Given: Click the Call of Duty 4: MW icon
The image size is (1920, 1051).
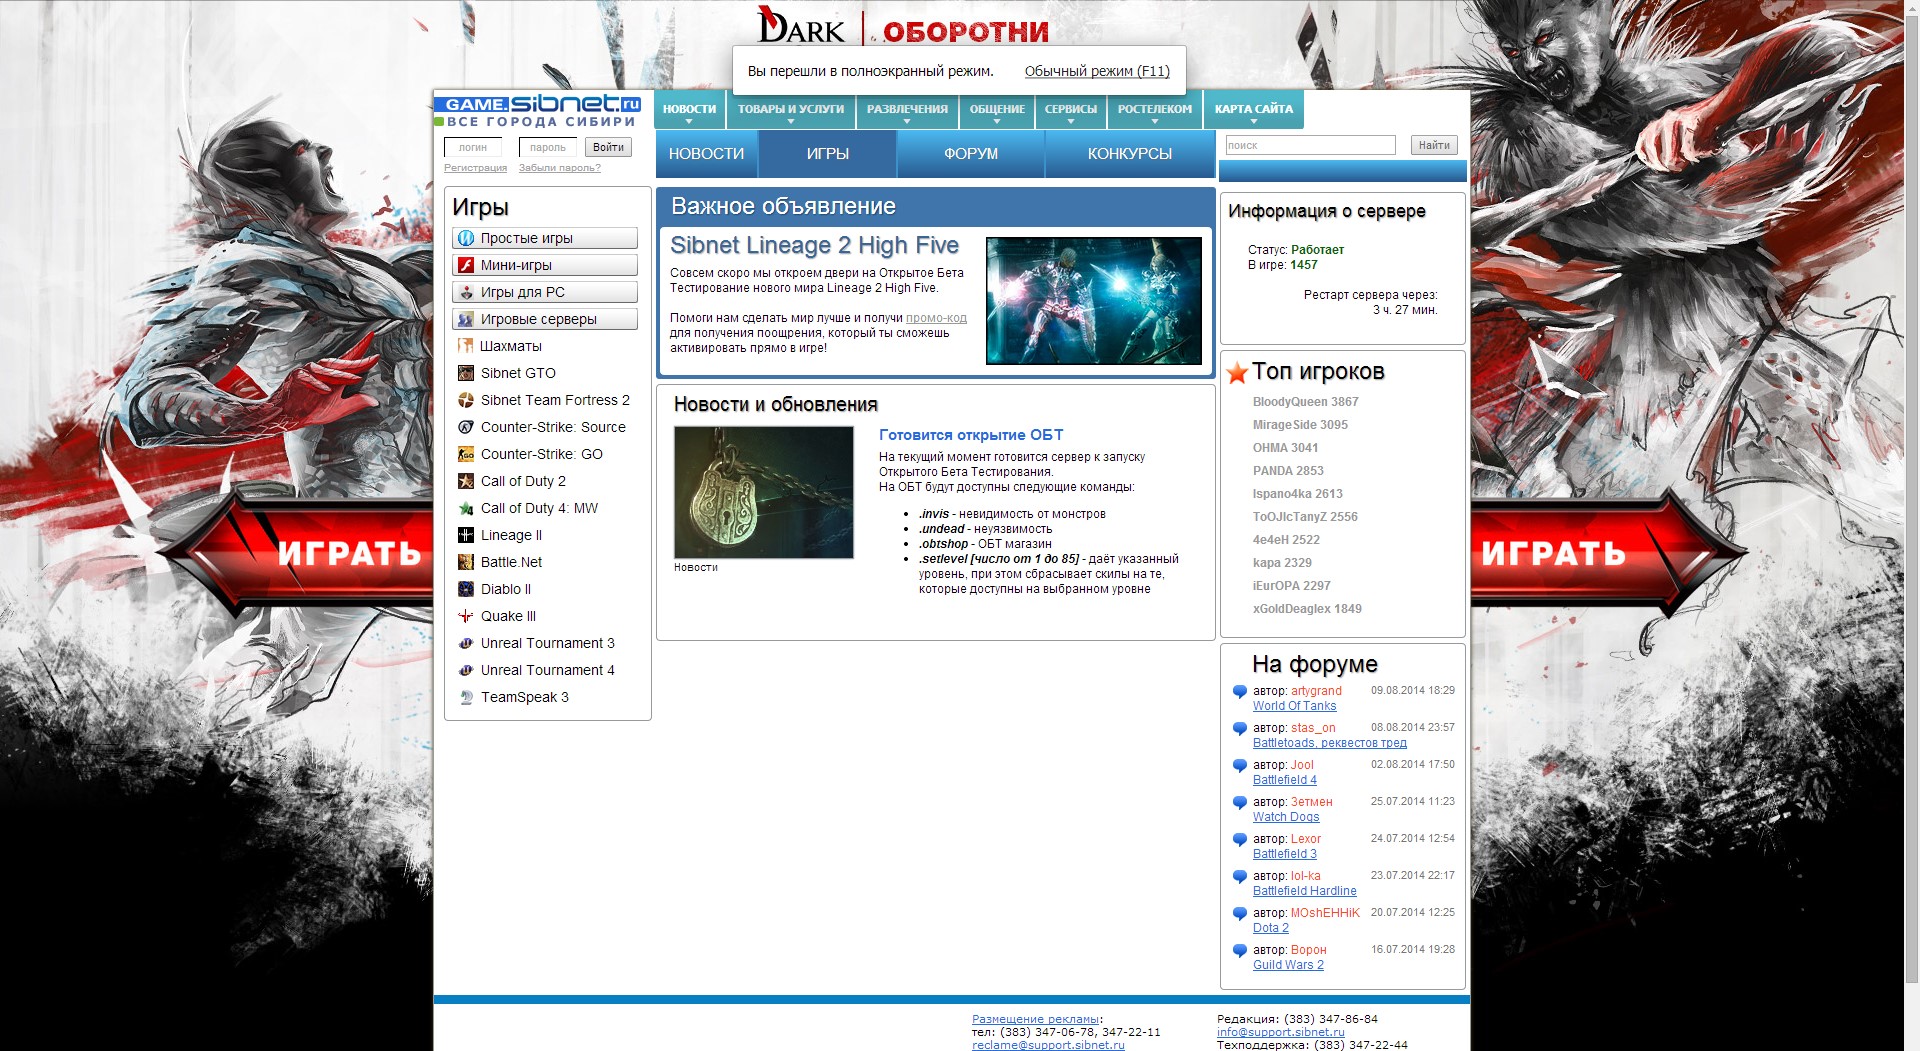Looking at the screenshot, I should tap(465, 508).
